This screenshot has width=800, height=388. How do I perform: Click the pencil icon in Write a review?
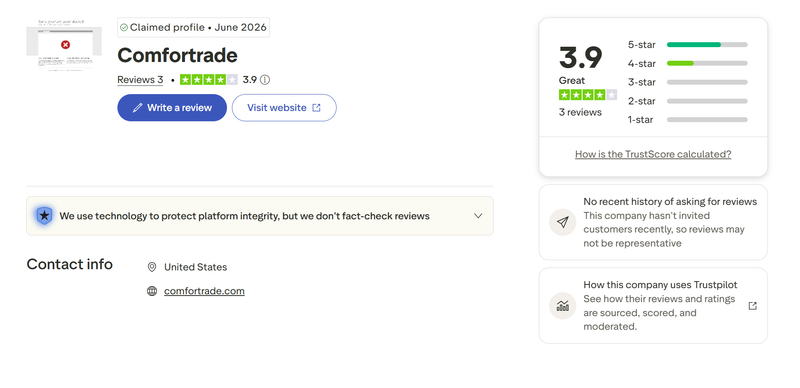(x=137, y=108)
